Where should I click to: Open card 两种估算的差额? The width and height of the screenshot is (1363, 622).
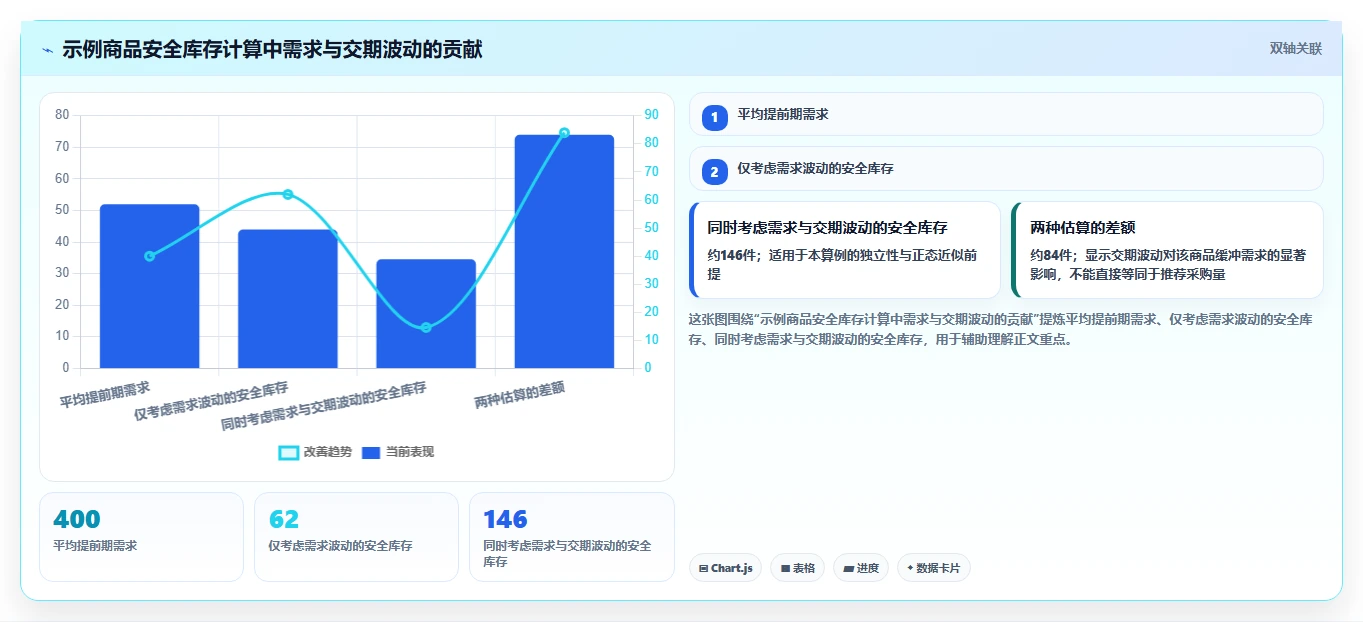click(x=1168, y=250)
